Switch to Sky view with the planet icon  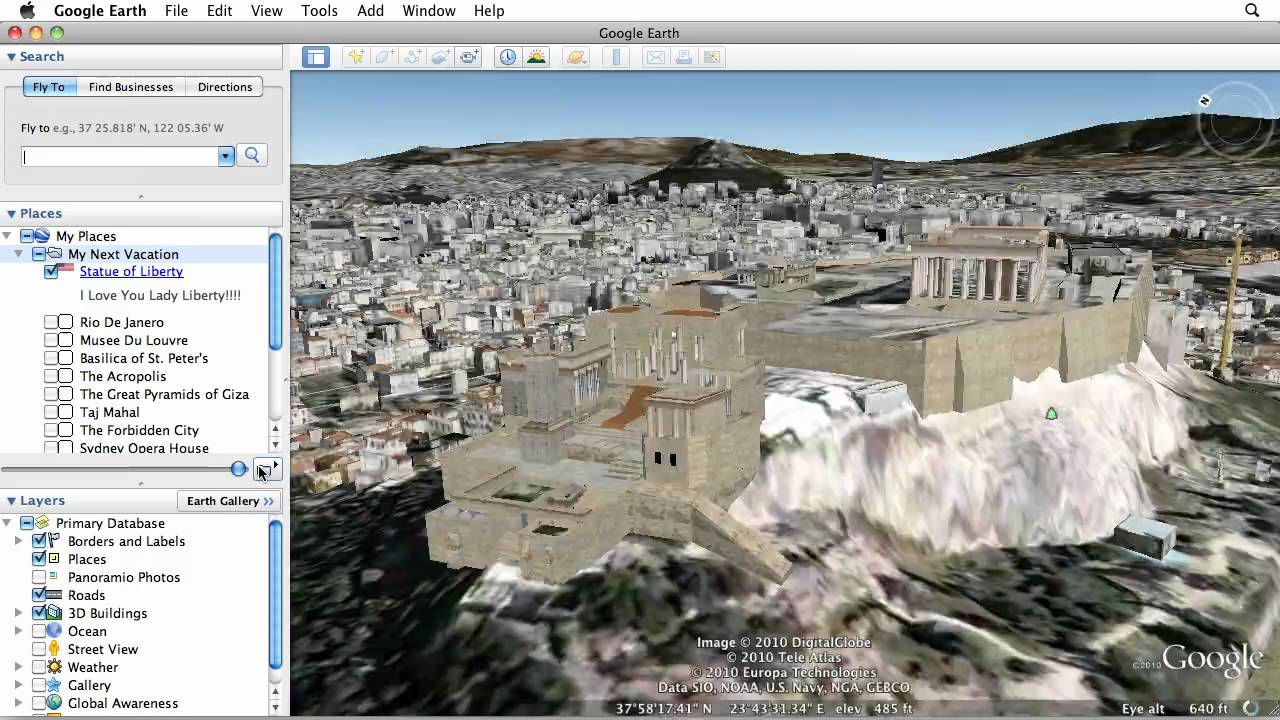[576, 57]
